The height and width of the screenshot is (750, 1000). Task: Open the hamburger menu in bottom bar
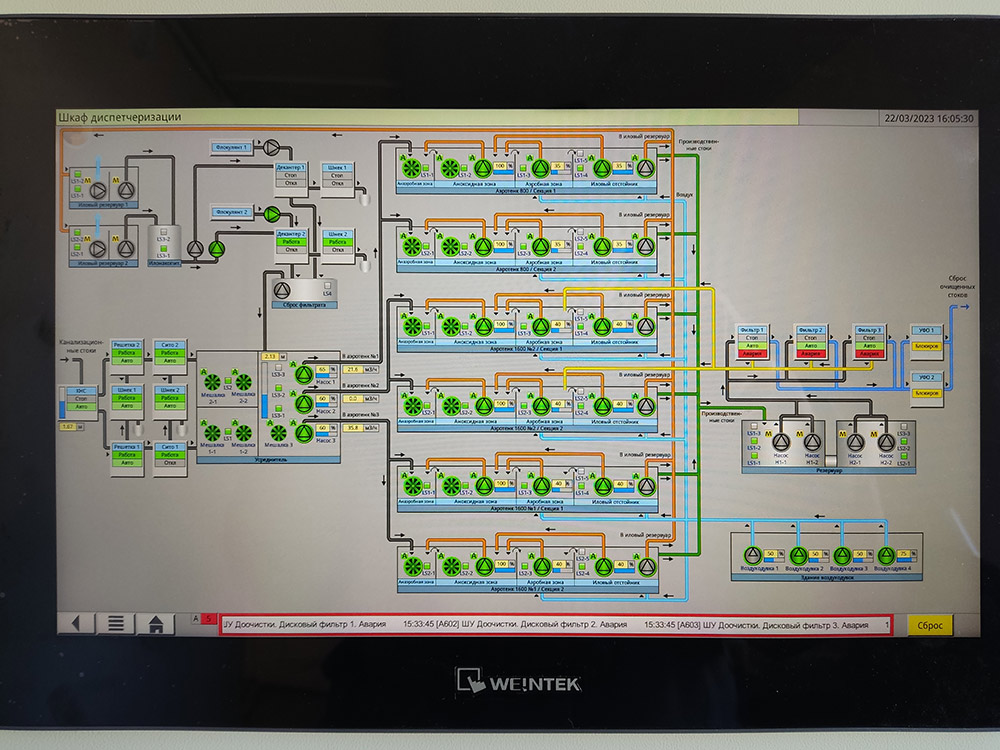pyautogui.click(x=116, y=624)
